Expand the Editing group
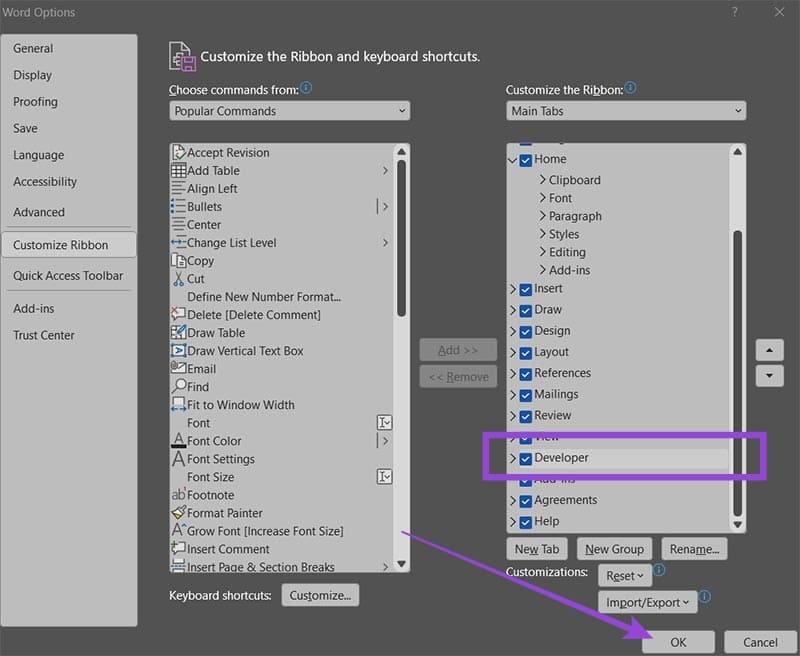The width and height of the screenshot is (800, 656). click(x=543, y=252)
